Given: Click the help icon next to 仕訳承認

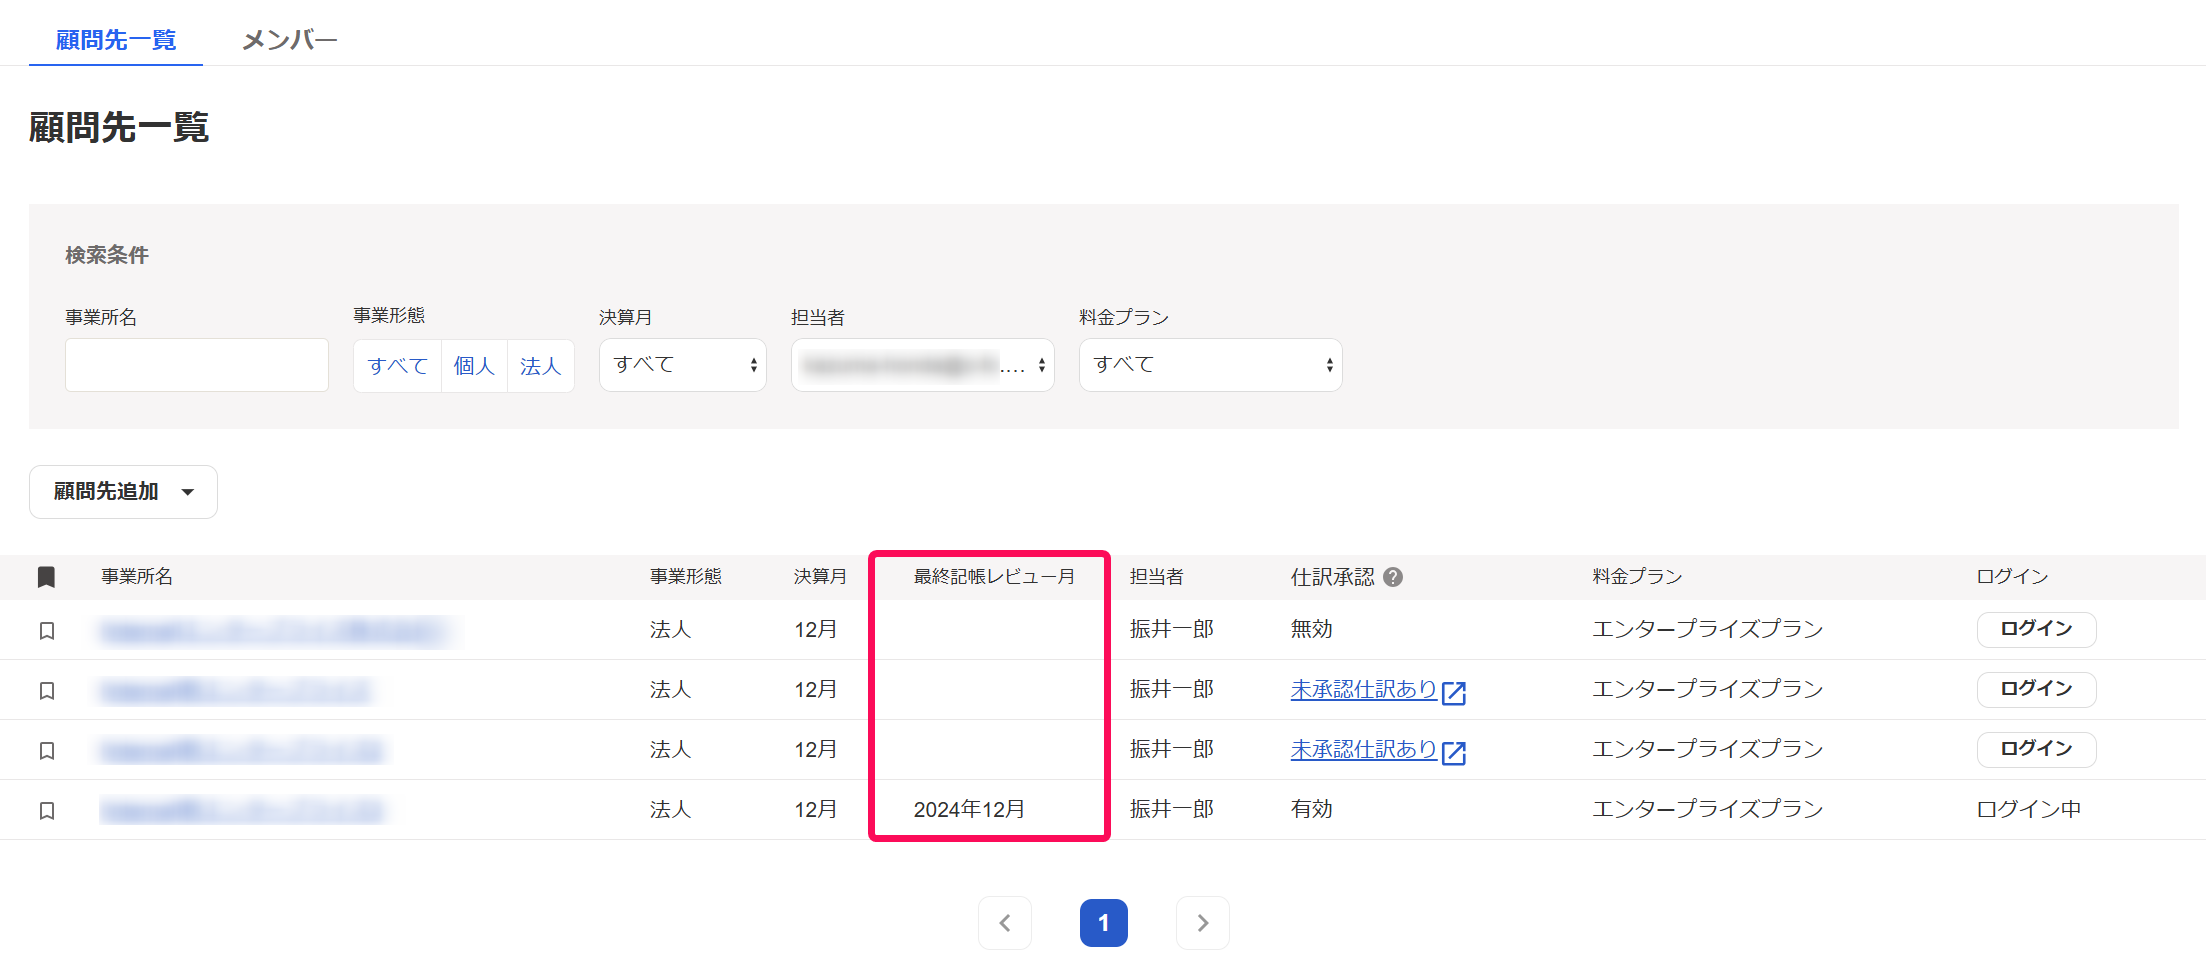Looking at the screenshot, I should (1393, 577).
